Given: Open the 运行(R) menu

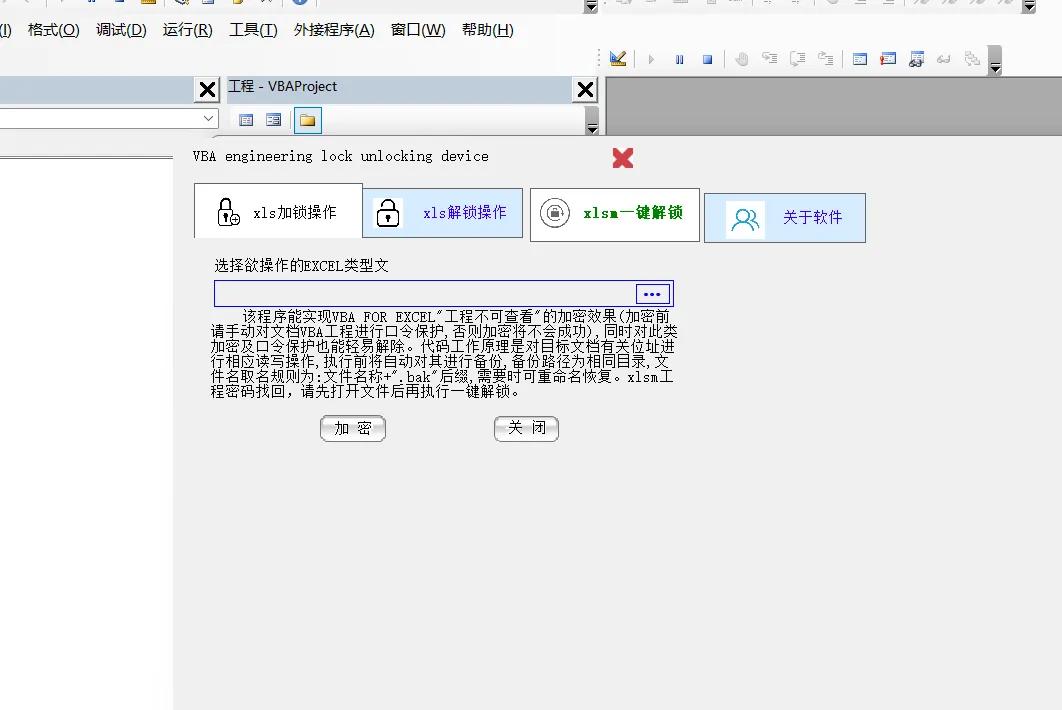Looking at the screenshot, I should 188,30.
